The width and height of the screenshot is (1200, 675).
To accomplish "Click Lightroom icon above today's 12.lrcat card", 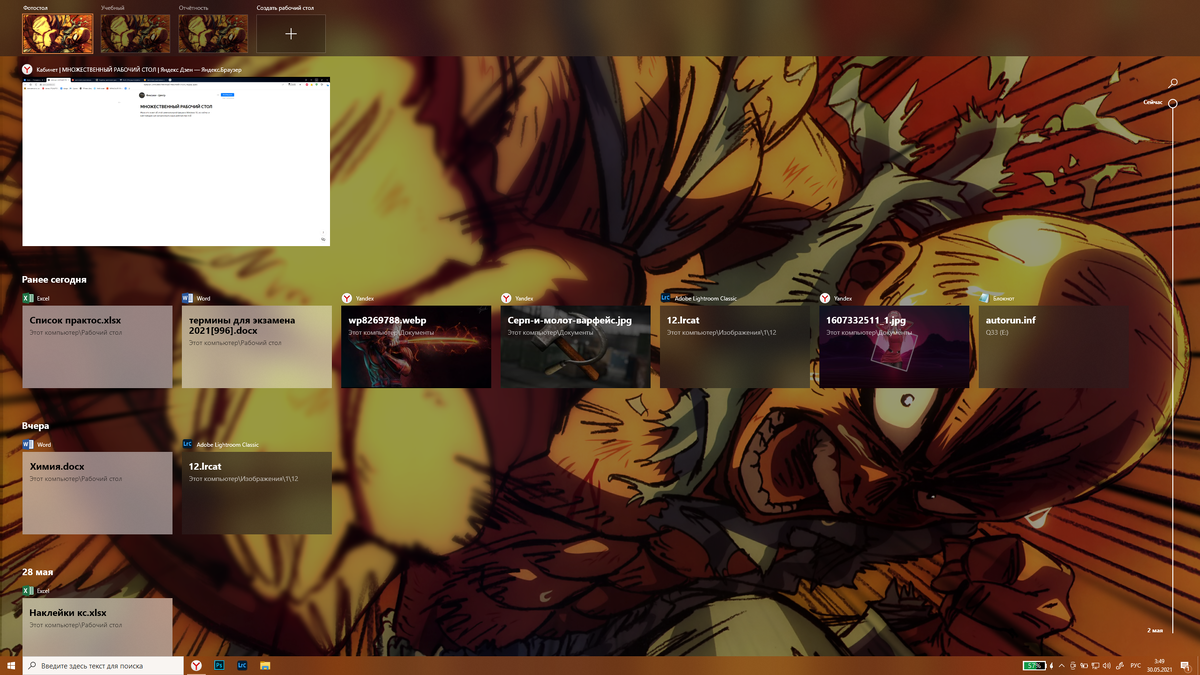I will (665, 298).
